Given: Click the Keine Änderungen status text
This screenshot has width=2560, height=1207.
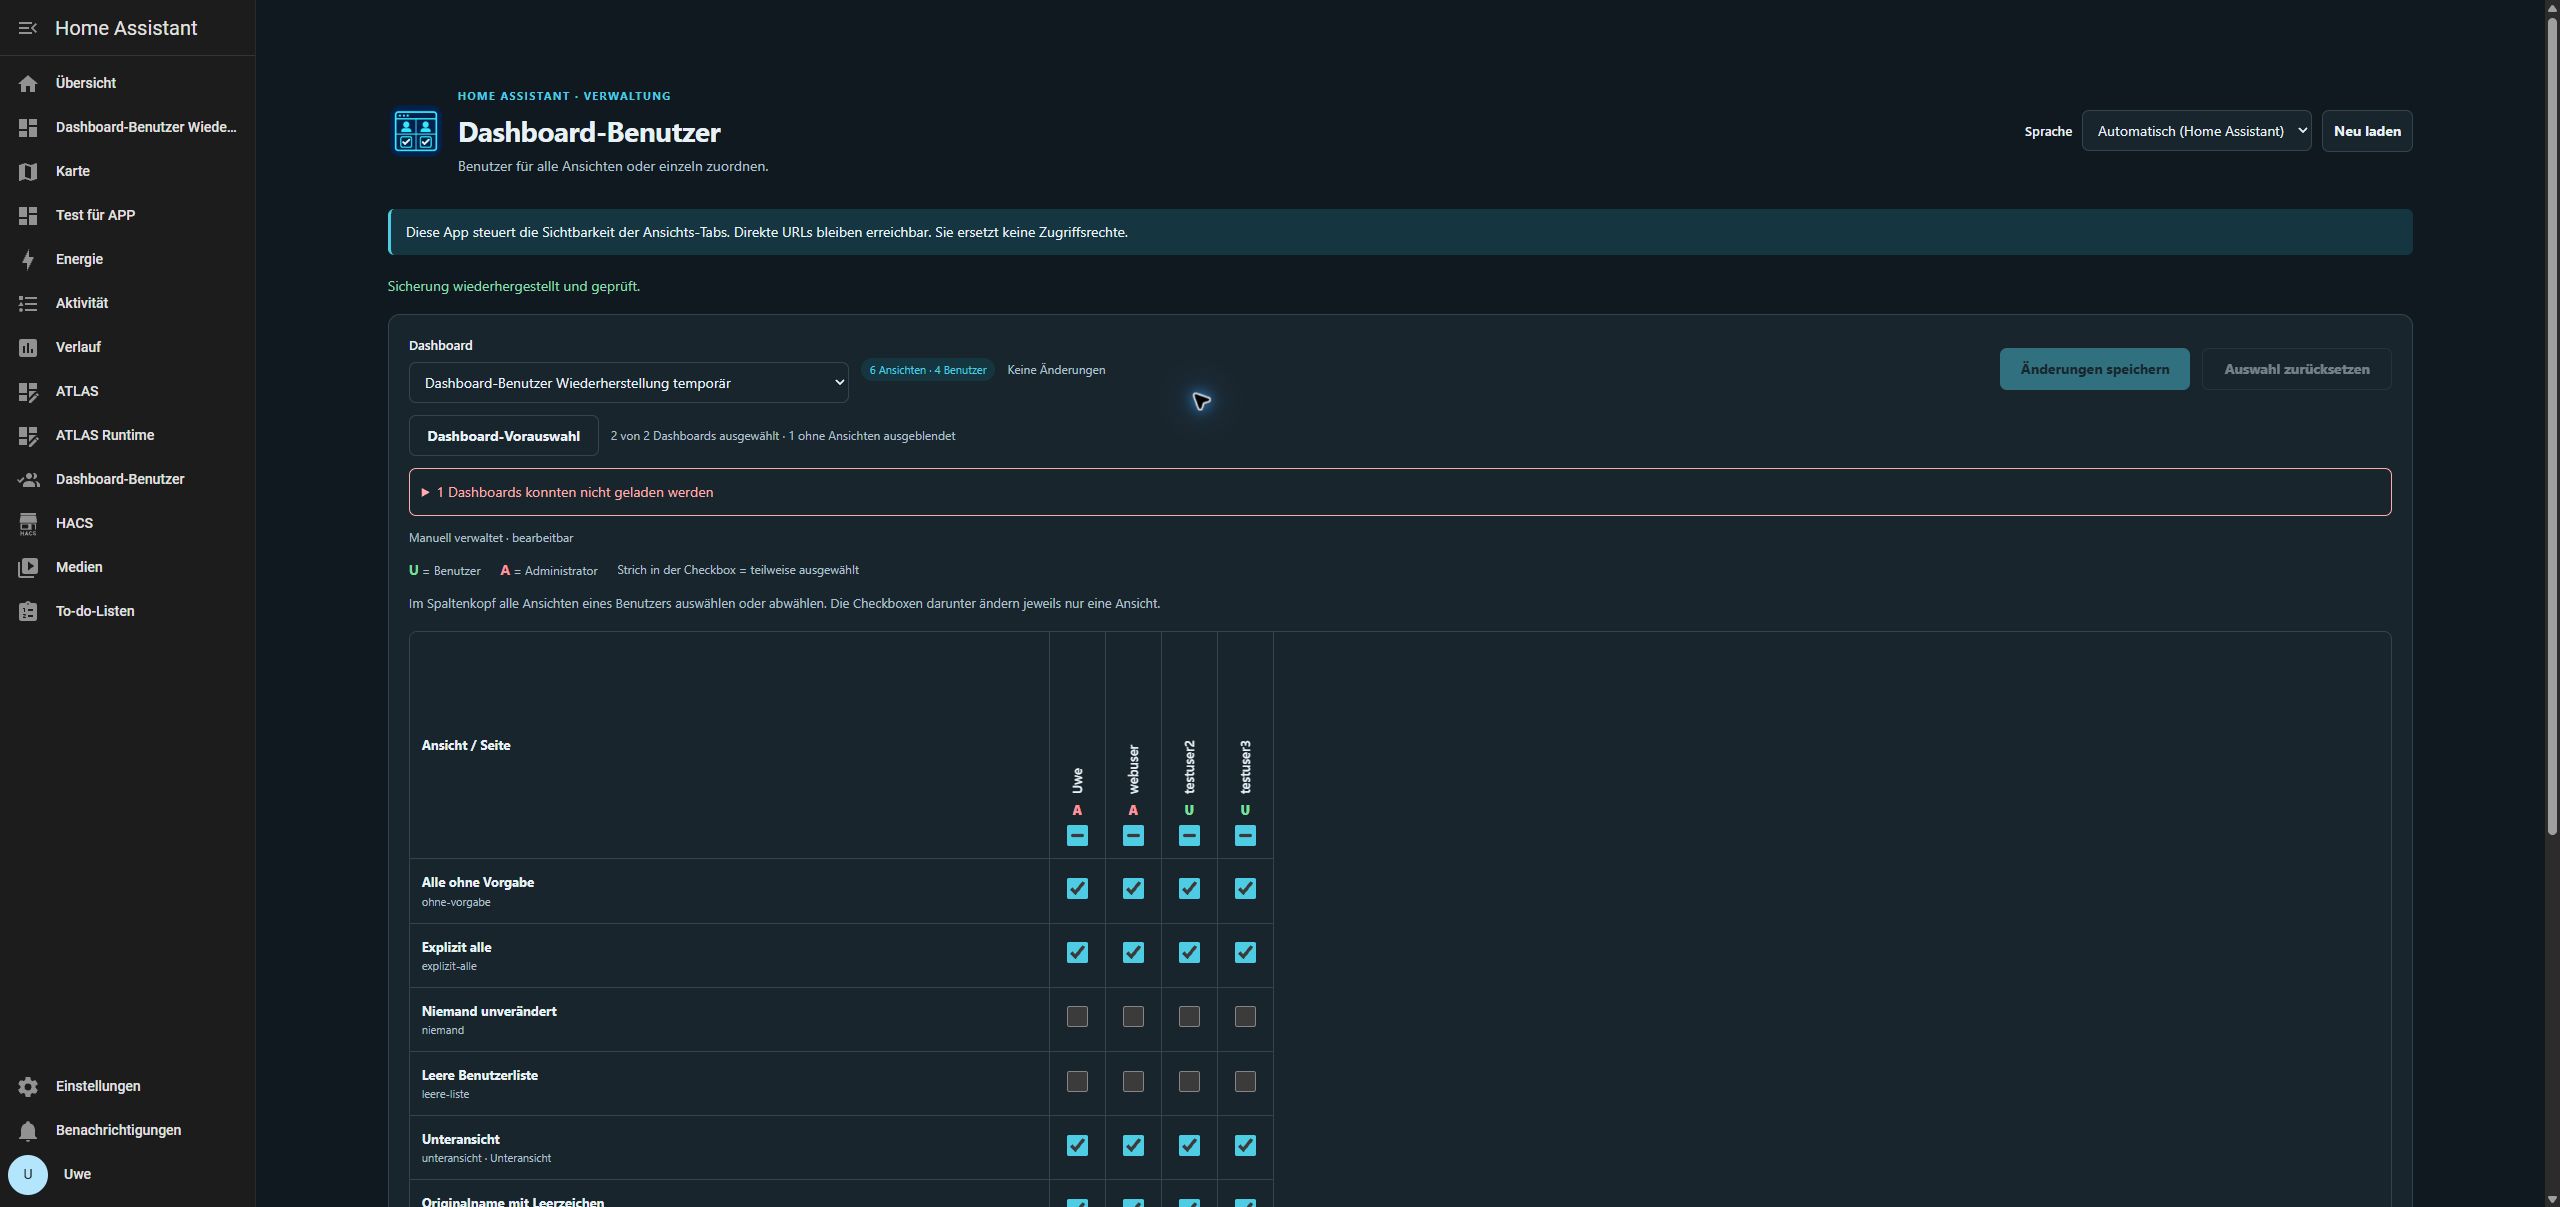Looking at the screenshot, I should (1056, 370).
